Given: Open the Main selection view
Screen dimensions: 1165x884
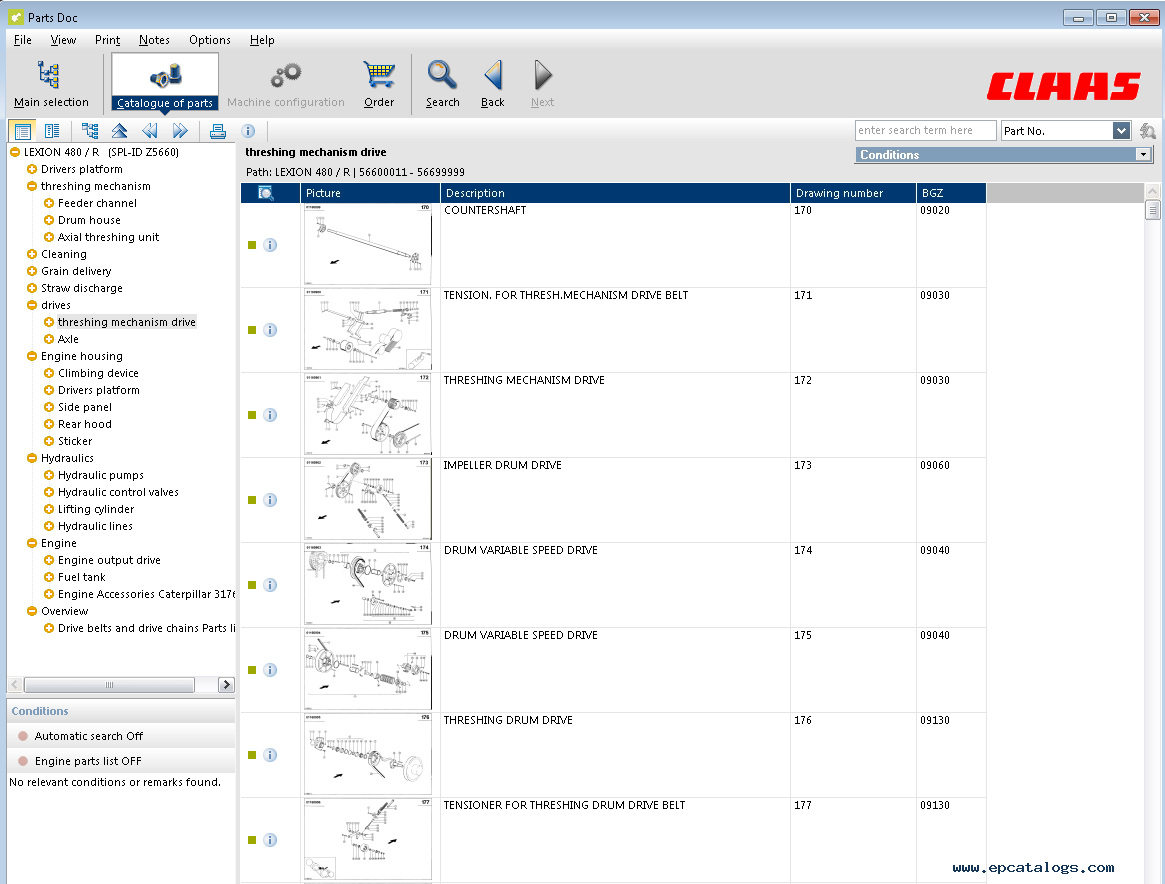Looking at the screenshot, I should pyautogui.click(x=50, y=80).
